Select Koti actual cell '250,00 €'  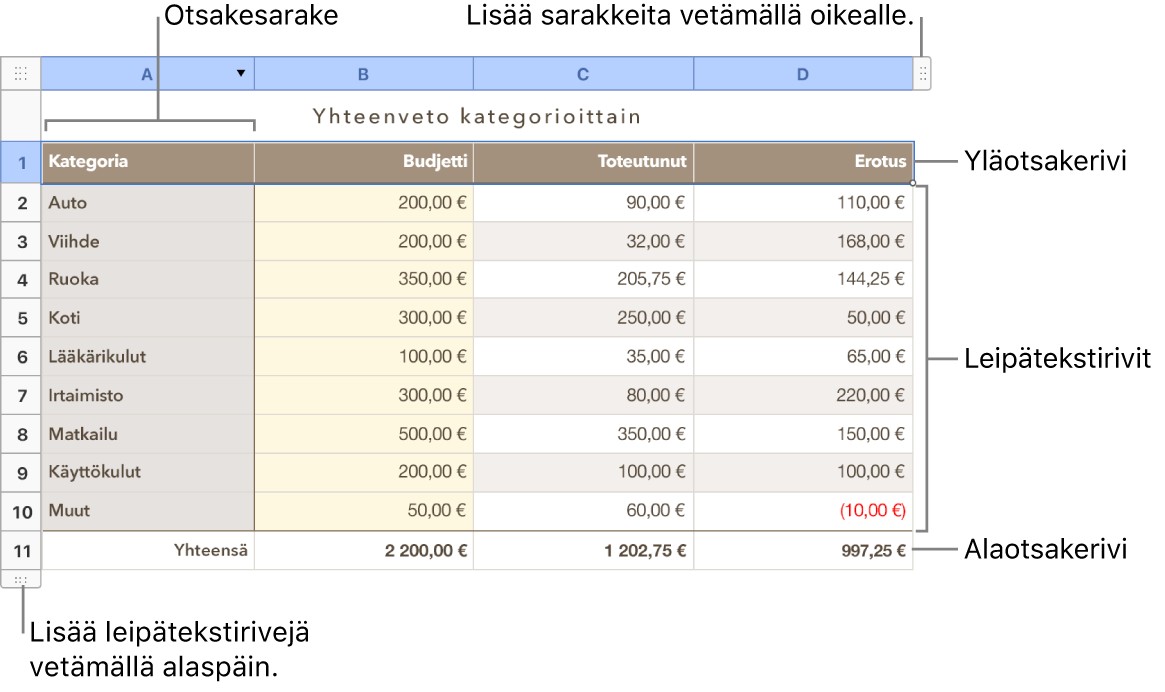click(x=583, y=318)
